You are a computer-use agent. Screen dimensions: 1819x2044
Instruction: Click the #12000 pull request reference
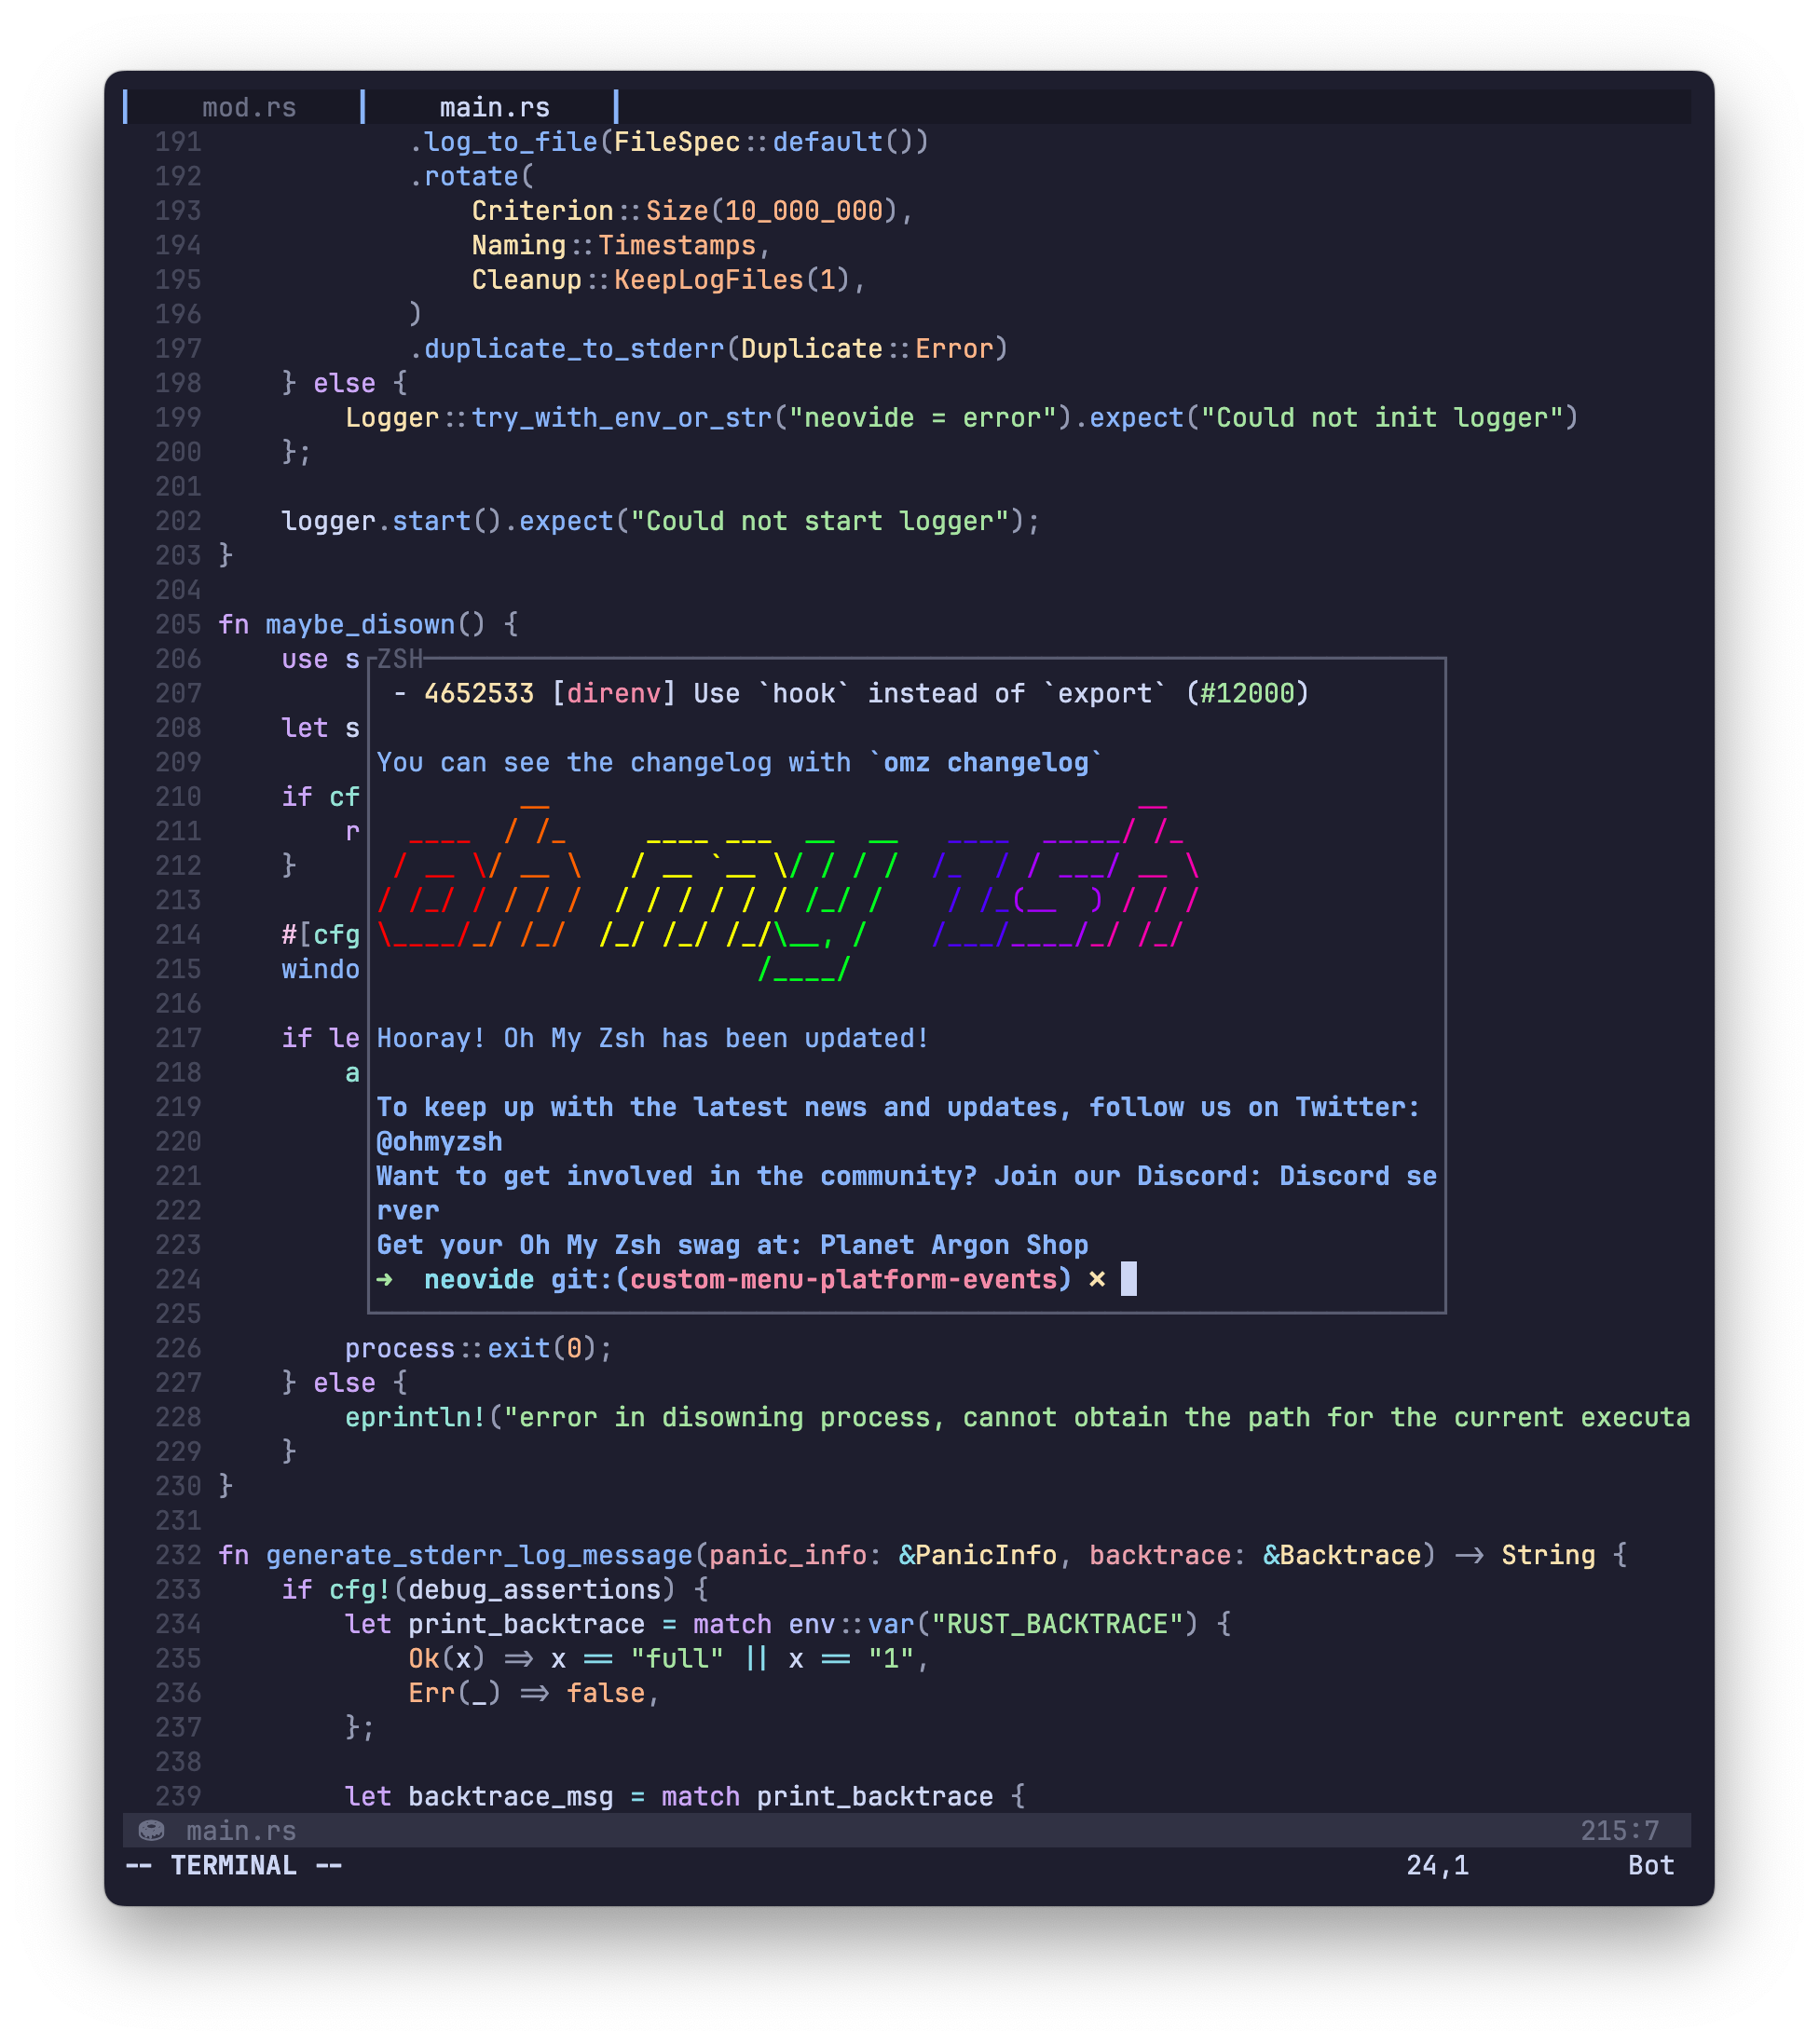pos(1246,694)
